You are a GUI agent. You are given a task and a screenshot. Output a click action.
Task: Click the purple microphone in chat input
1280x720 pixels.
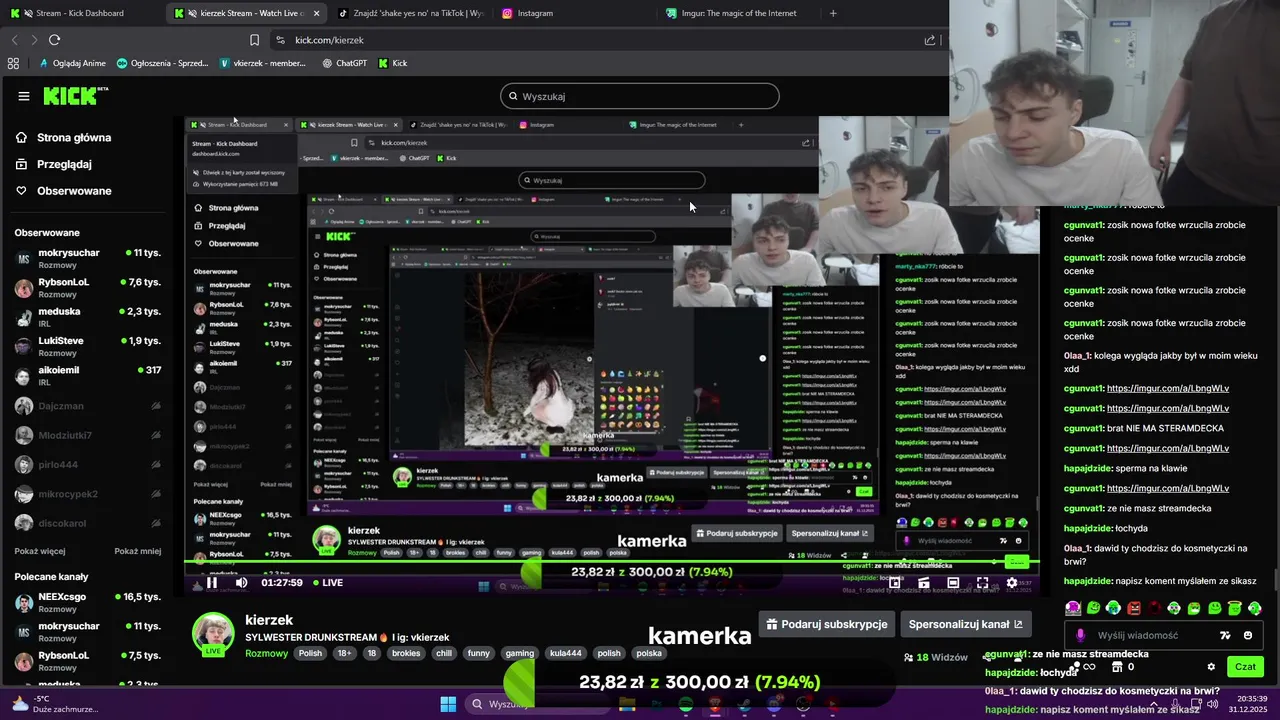[x=1080, y=635]
